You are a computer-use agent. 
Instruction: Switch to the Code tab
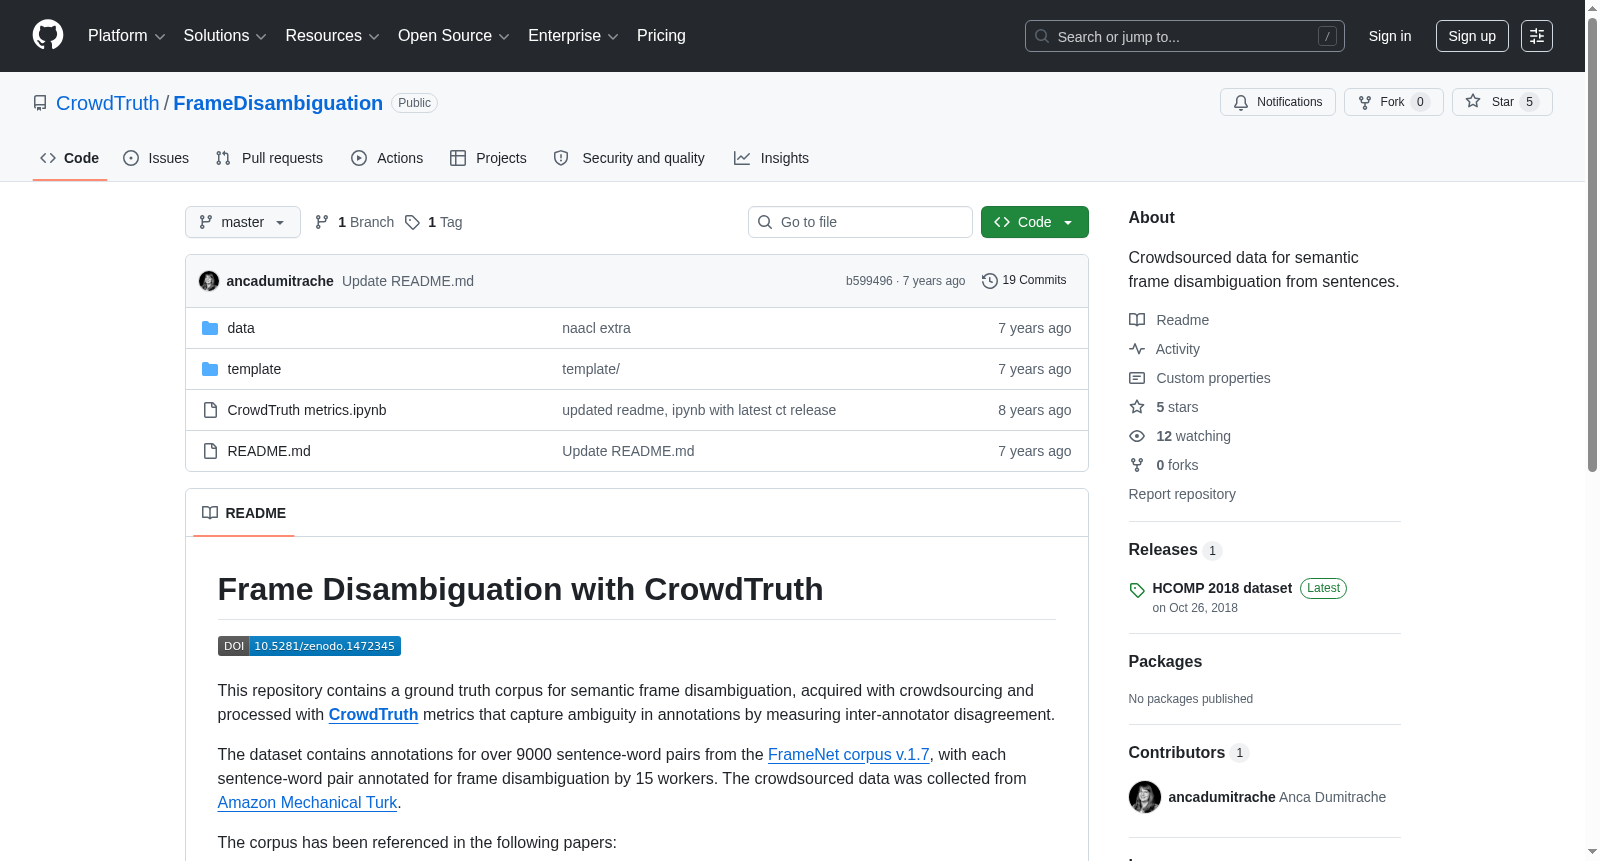tap(70, 158)
